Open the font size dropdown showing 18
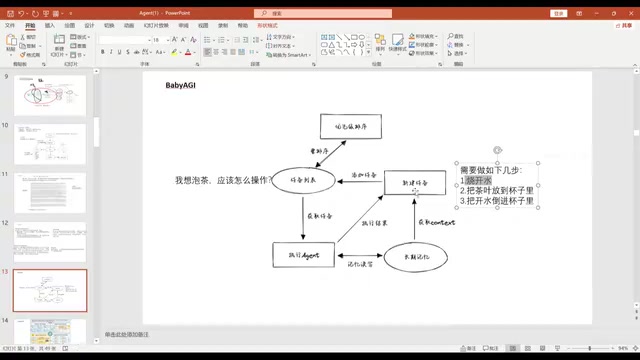The width and height of the screenshot is (640, 360). click(x=167, y=40)
